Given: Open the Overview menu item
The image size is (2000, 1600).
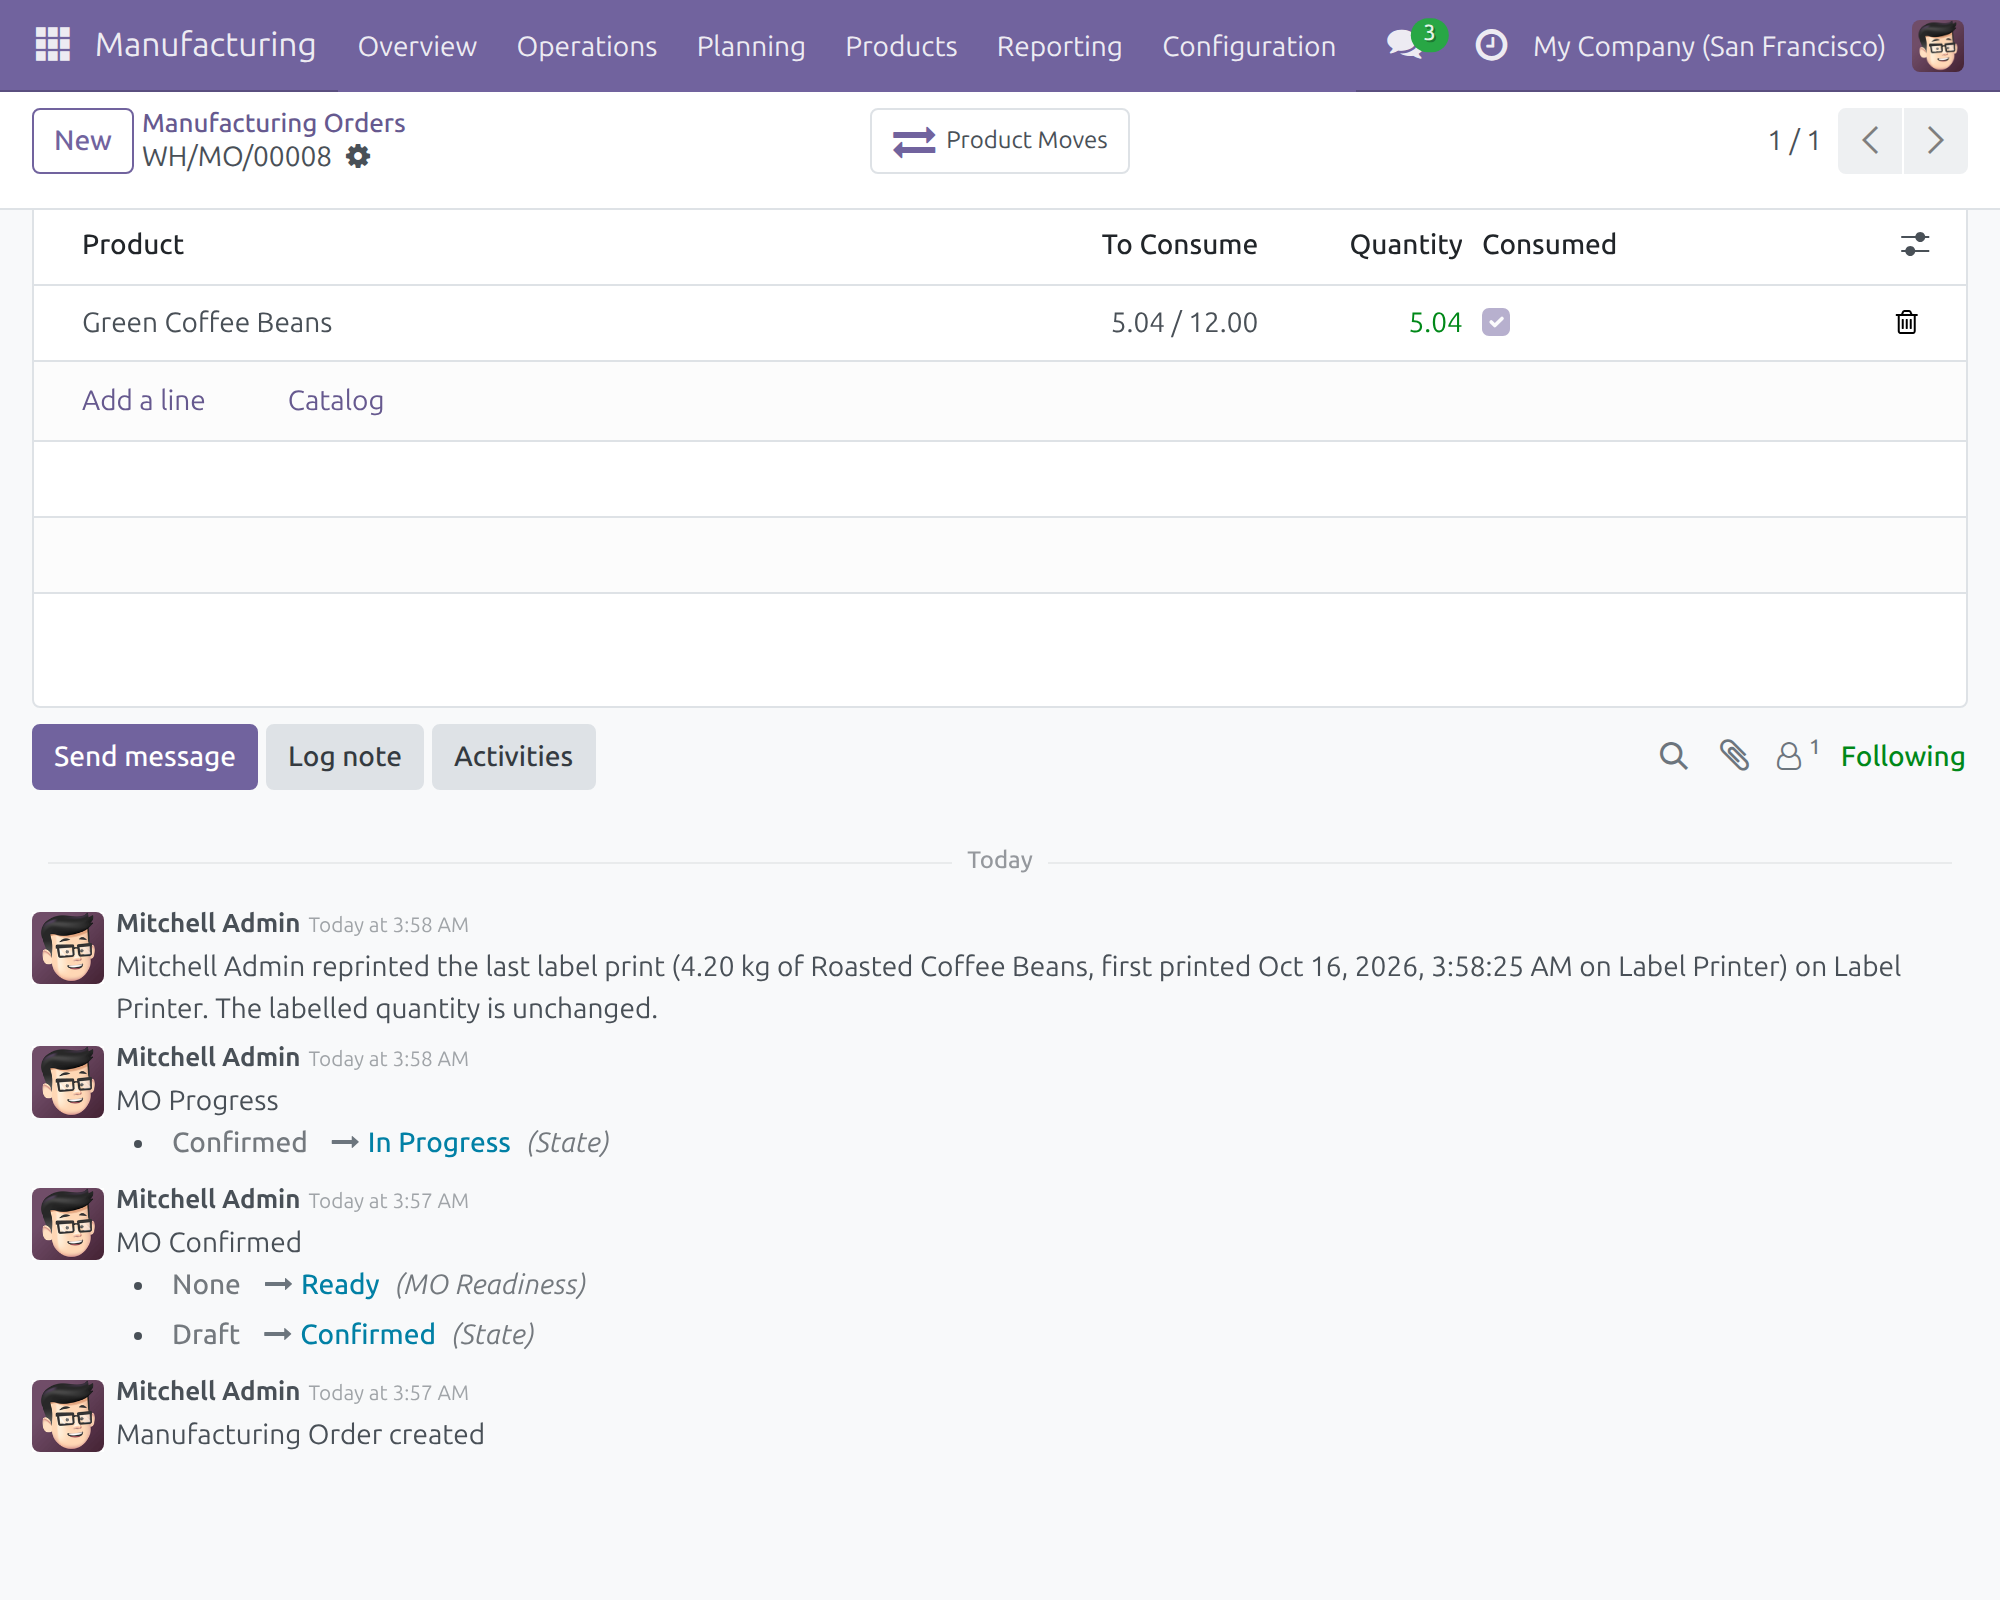Looking at the screenshot, I should point(417,46).
